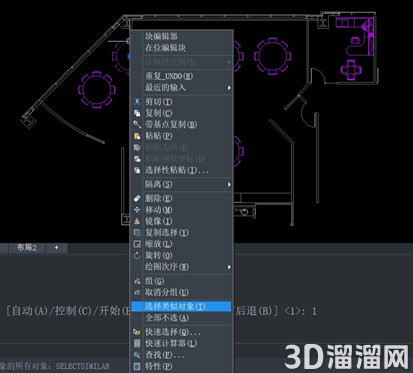Image resolution: width=413 pixels, height=373 pixels.
Task: Click 选择性粘贴(I)... text in the menu
Action: (177, 170)
